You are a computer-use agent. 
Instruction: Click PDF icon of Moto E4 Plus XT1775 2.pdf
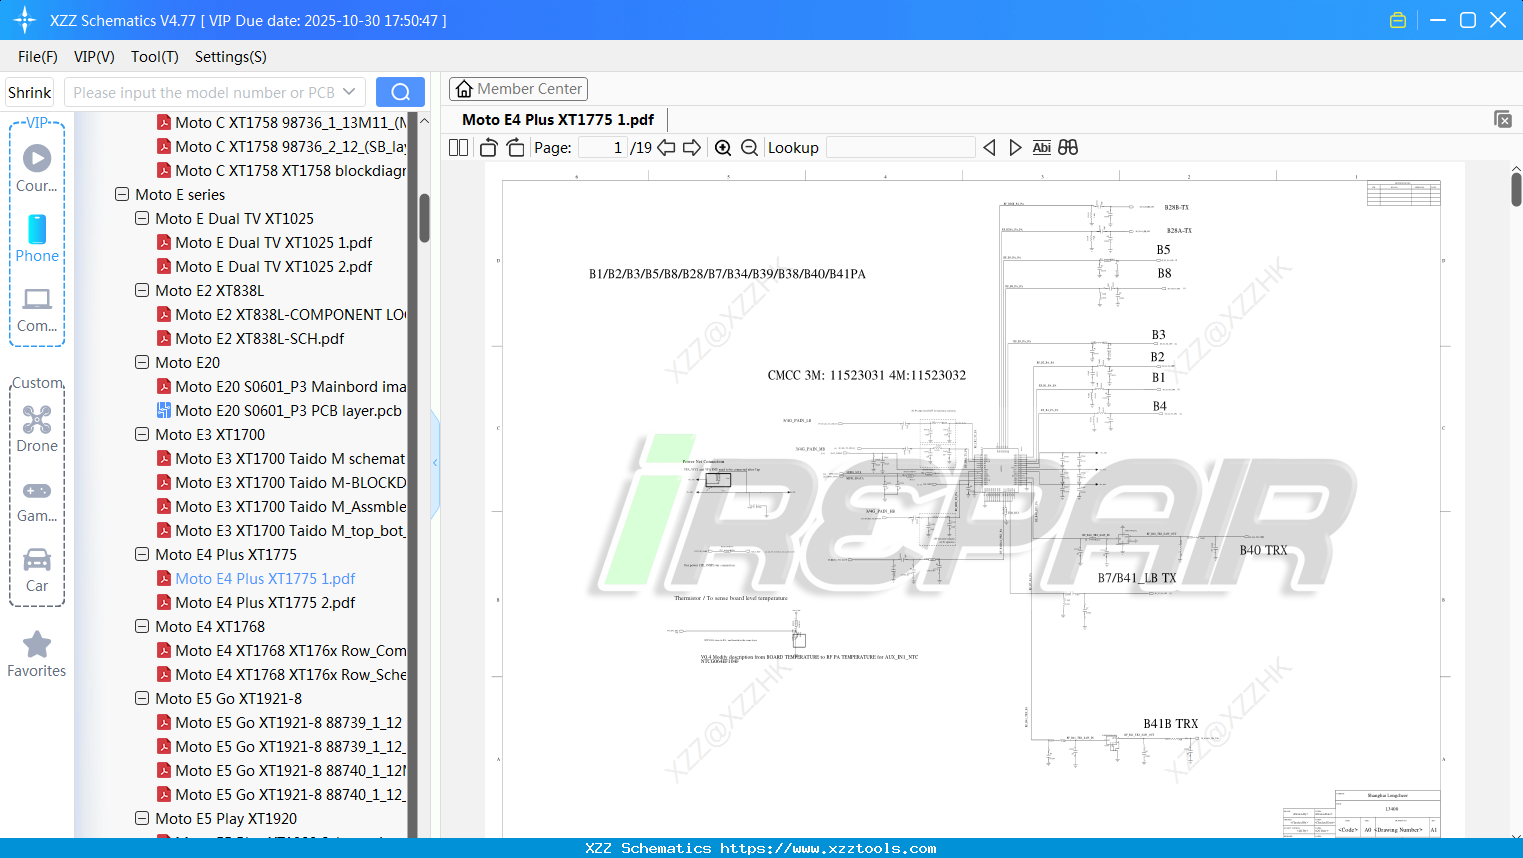click(164, 602)
